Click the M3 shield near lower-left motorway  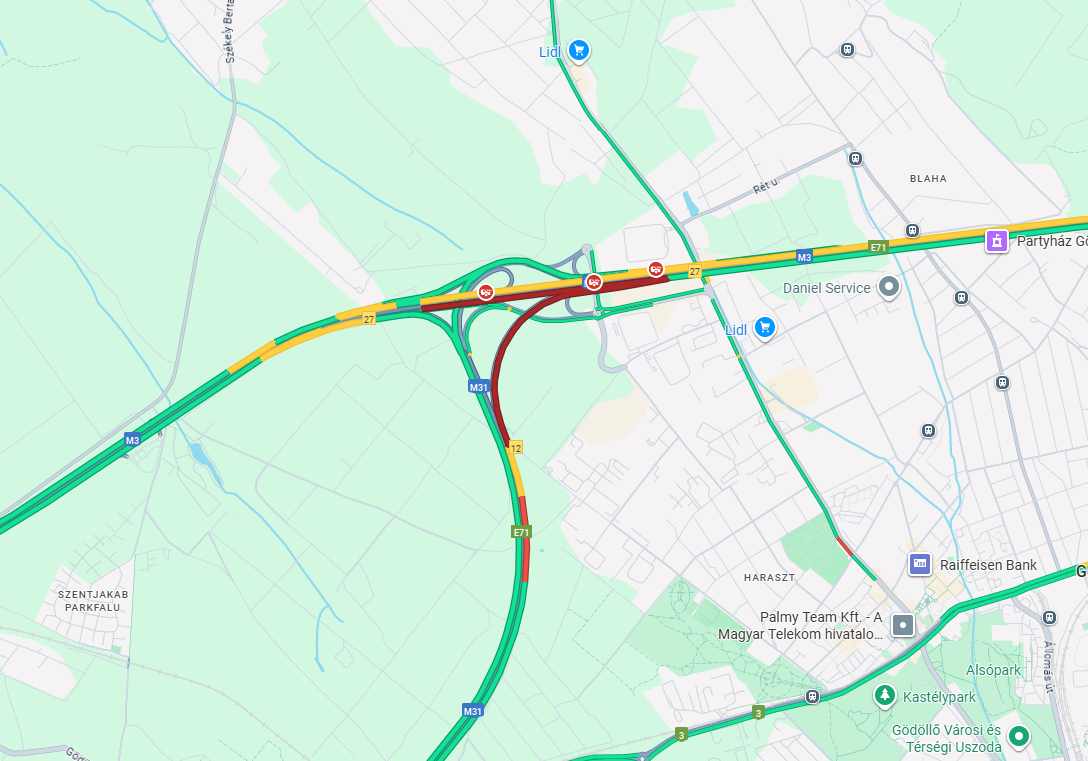[x=133, y=439]
